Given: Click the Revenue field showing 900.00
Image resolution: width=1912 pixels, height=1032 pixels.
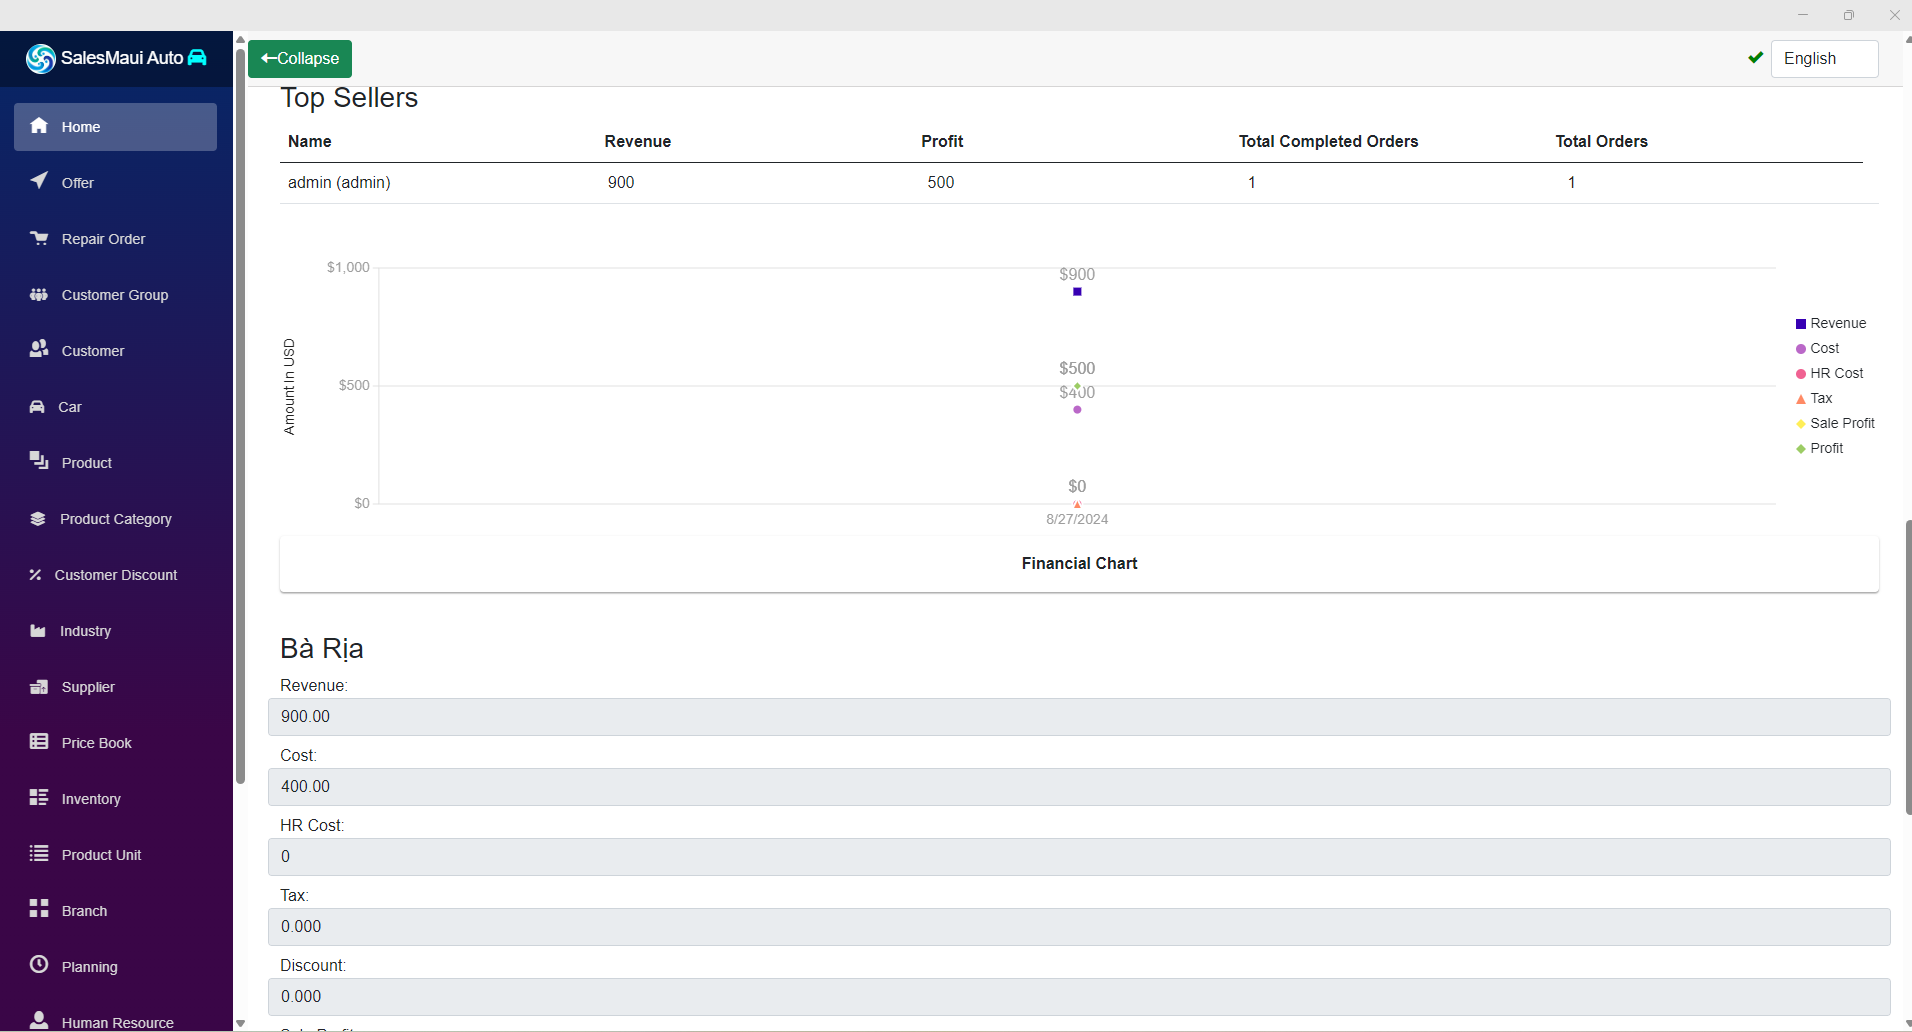Looking at the screenshot, I should click(1079, 717).
